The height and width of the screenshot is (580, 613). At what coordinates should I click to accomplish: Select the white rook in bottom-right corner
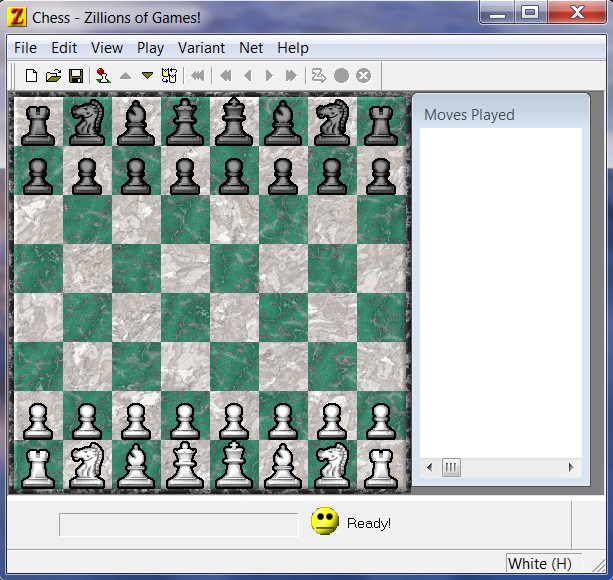point(381,468)
